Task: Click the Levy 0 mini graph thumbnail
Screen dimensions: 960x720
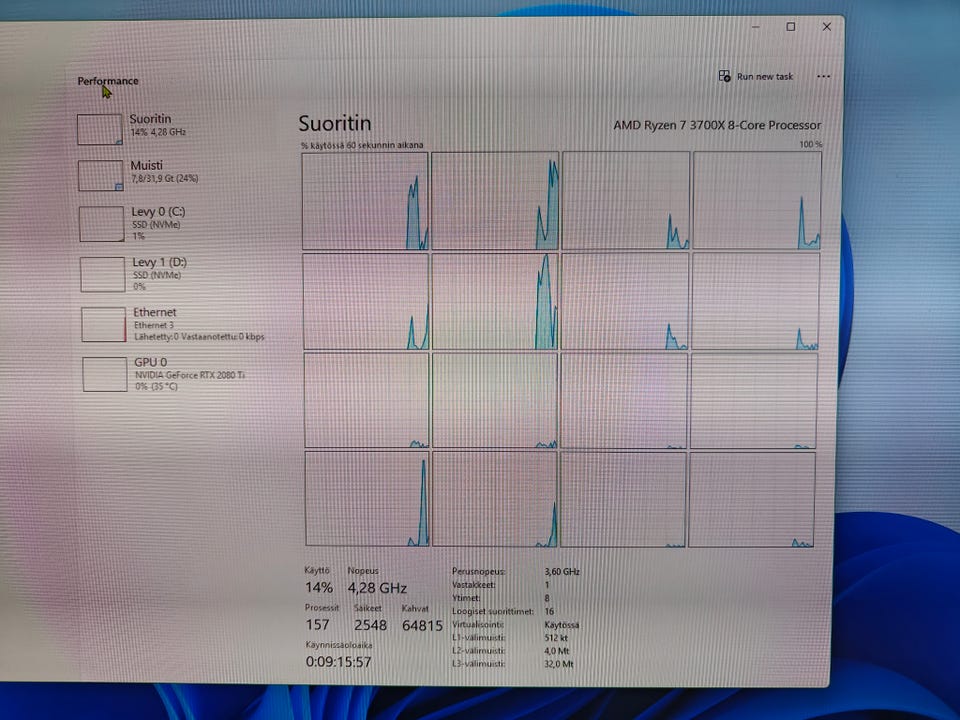Action: coord(102,224)
